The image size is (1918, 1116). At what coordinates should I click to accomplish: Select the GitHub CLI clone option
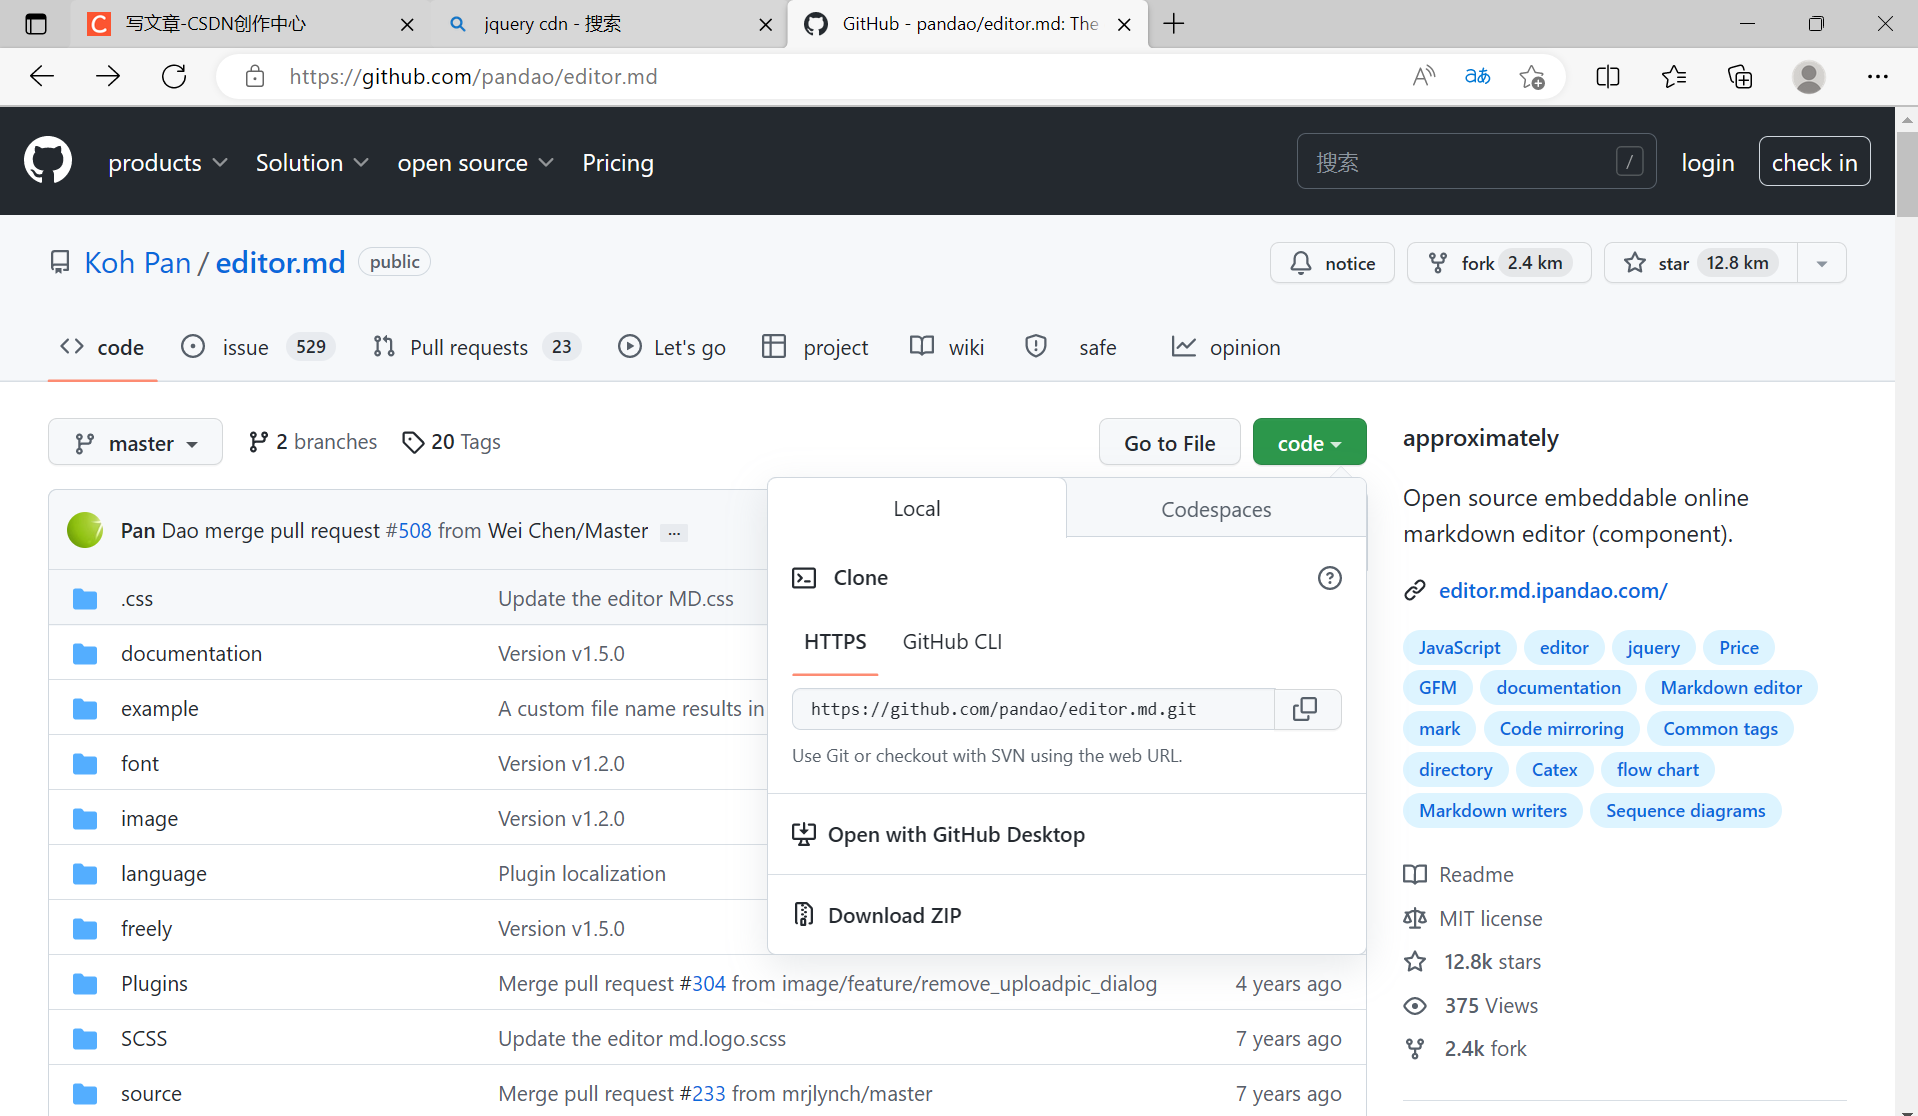click(952, 642)
